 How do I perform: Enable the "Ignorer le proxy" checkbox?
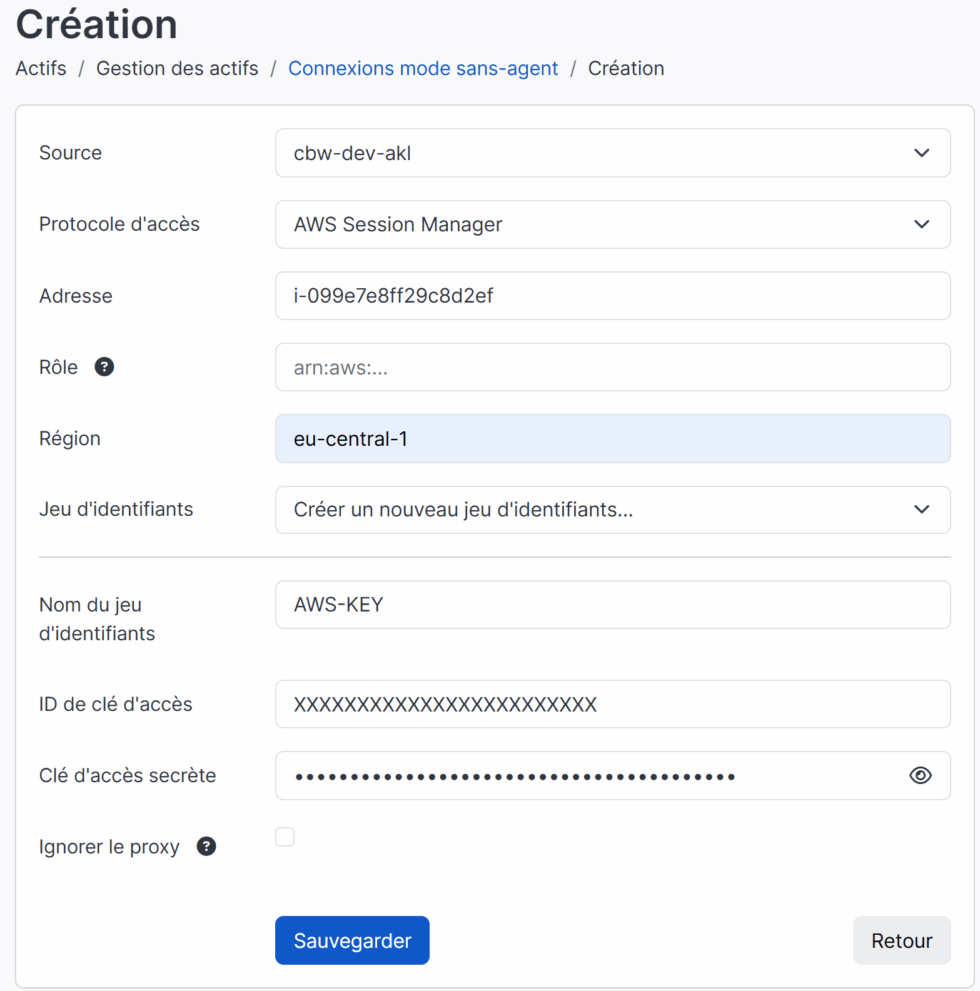[284, 837]
